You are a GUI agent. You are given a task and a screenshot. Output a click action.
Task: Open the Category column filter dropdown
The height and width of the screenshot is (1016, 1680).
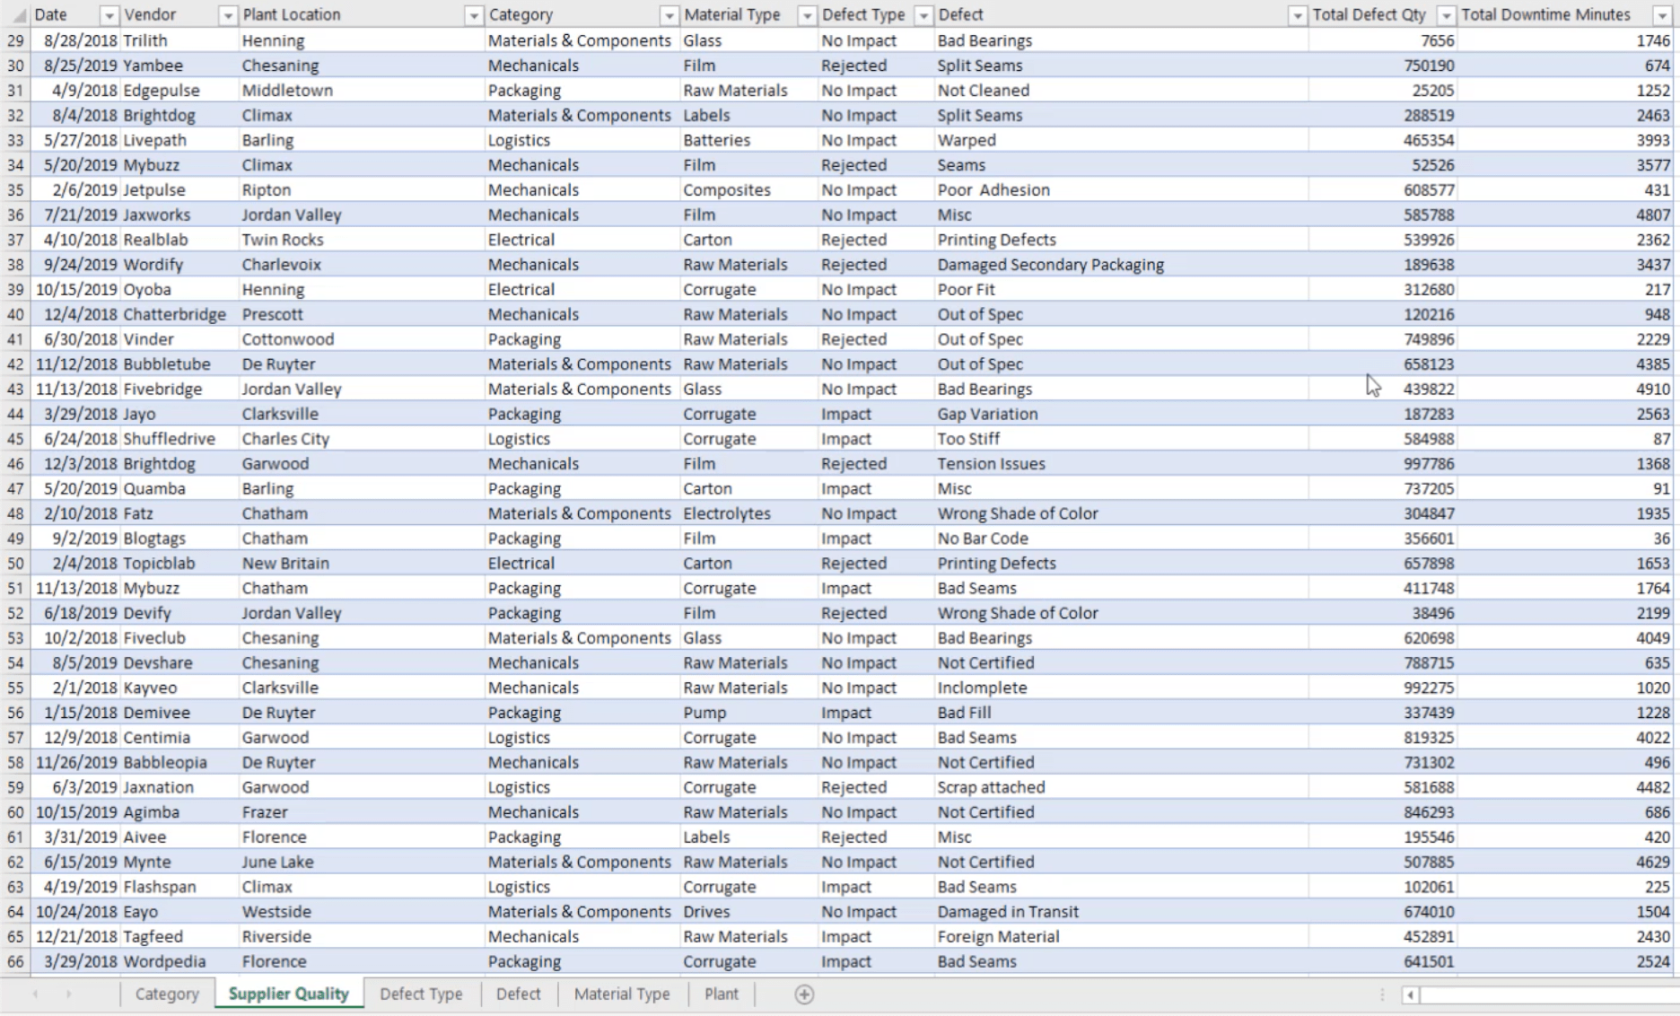tap(669, 15)
